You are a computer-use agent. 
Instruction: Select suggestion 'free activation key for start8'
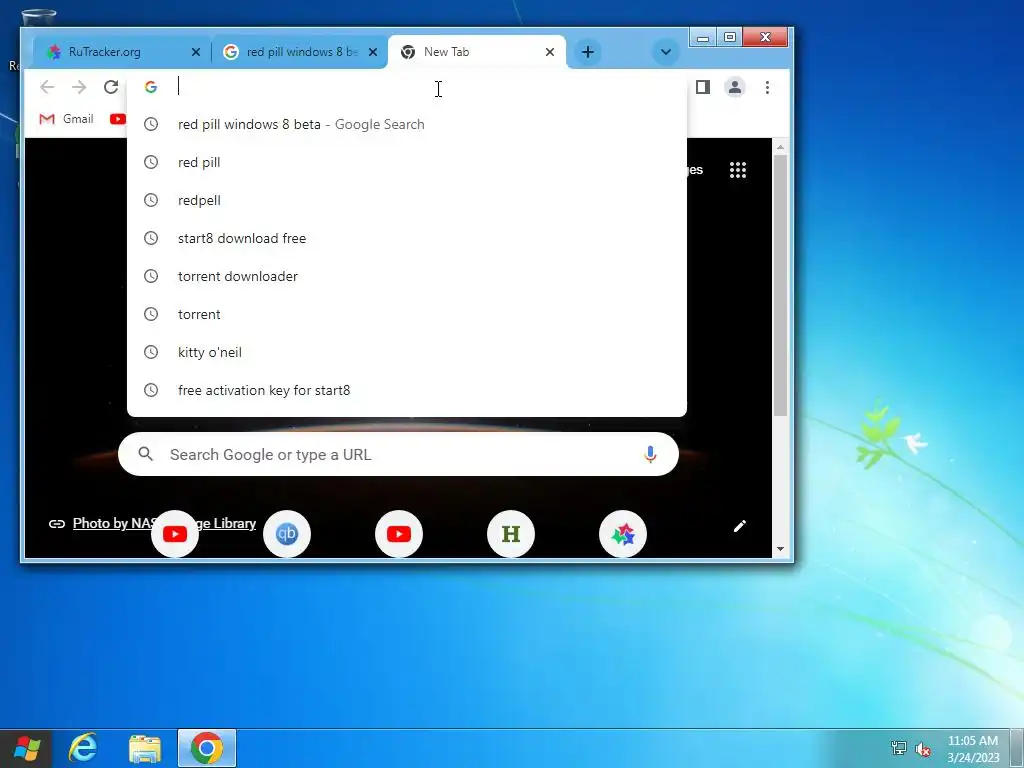(407, 390)
